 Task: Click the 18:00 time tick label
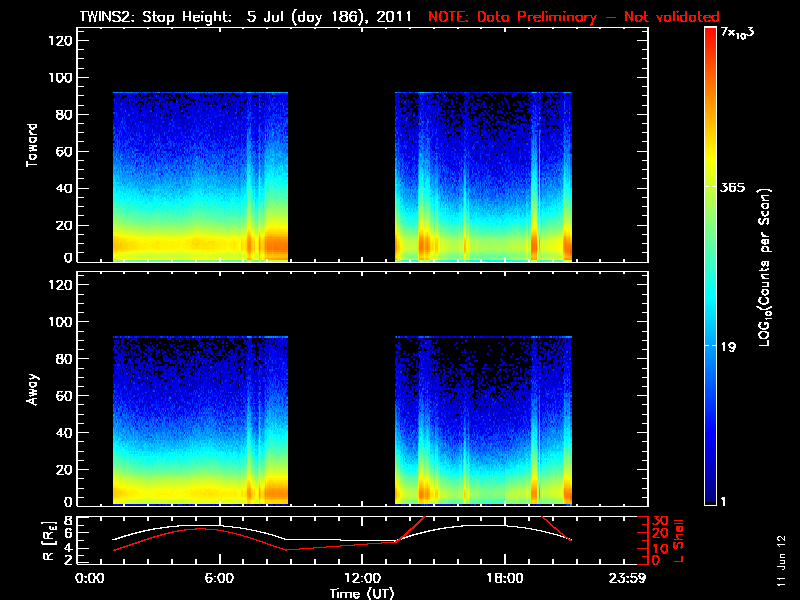504,578
